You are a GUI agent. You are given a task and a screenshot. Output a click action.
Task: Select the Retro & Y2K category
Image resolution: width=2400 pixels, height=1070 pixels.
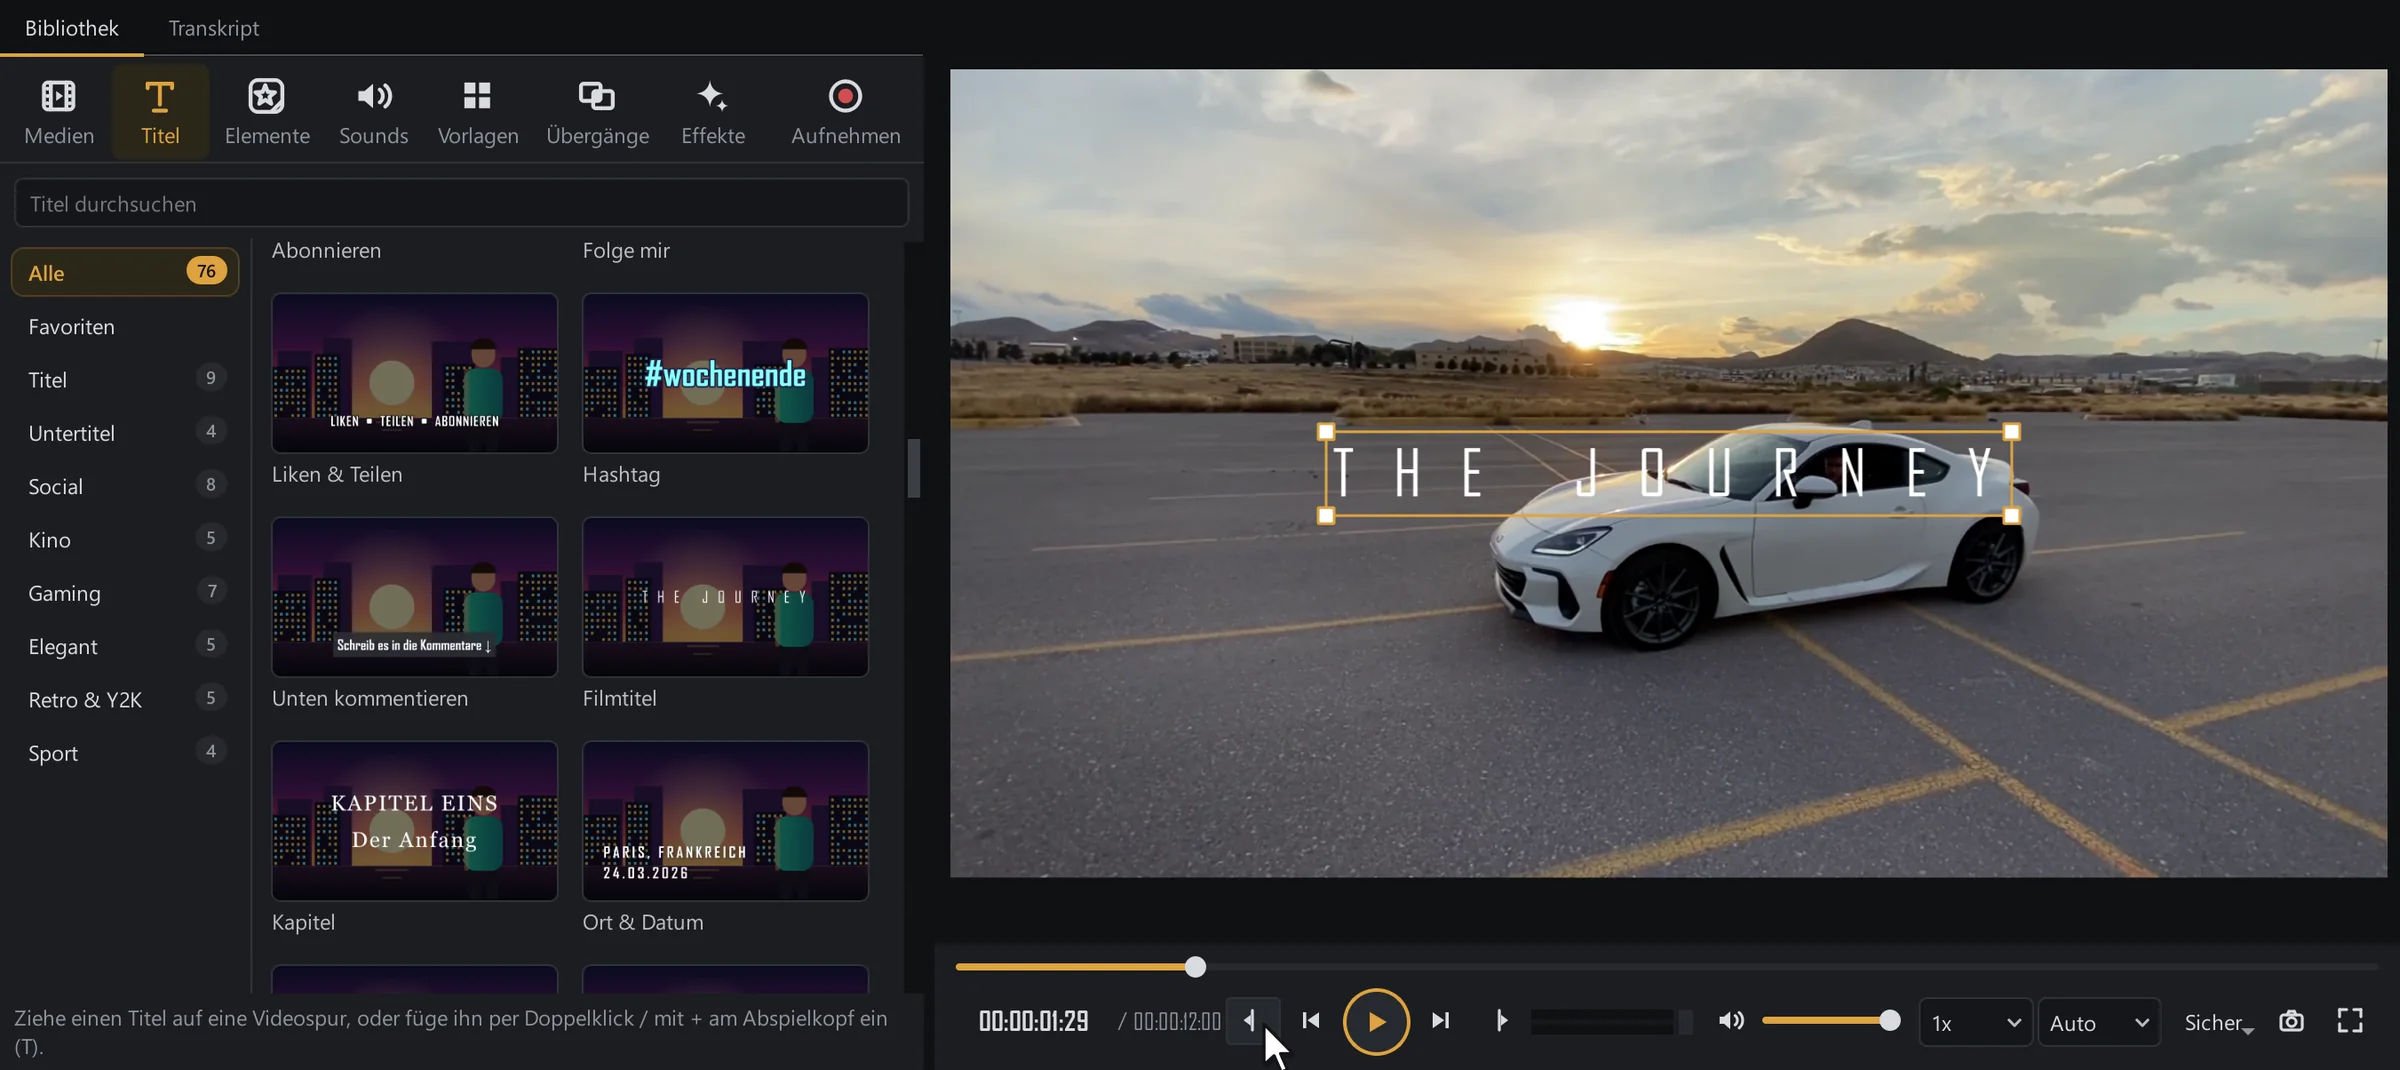pyautogui.click(x=125, y=699)
